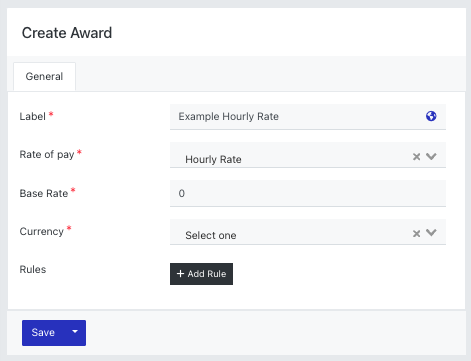Open the Save button's caret menu
This screenshot has width=471, height=361.
75,332
